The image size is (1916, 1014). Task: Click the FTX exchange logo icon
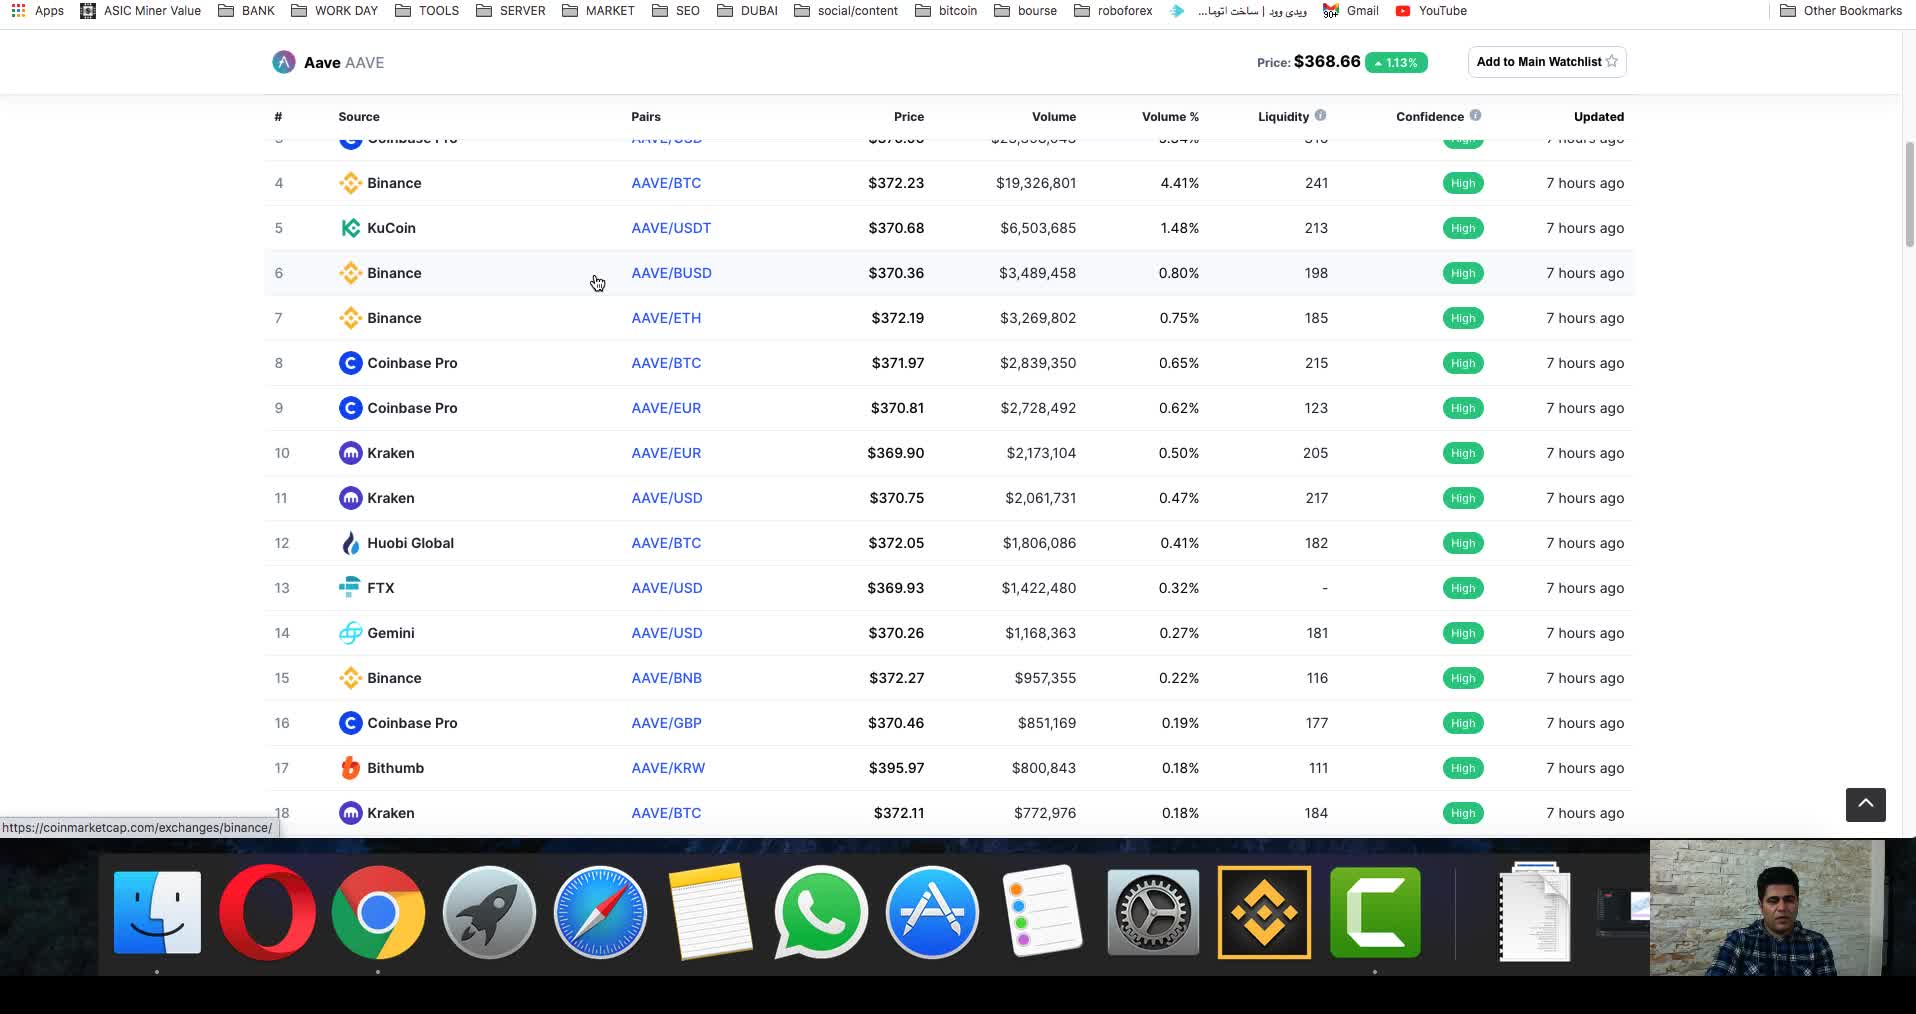pyautogui.click(x=350, y=588)
